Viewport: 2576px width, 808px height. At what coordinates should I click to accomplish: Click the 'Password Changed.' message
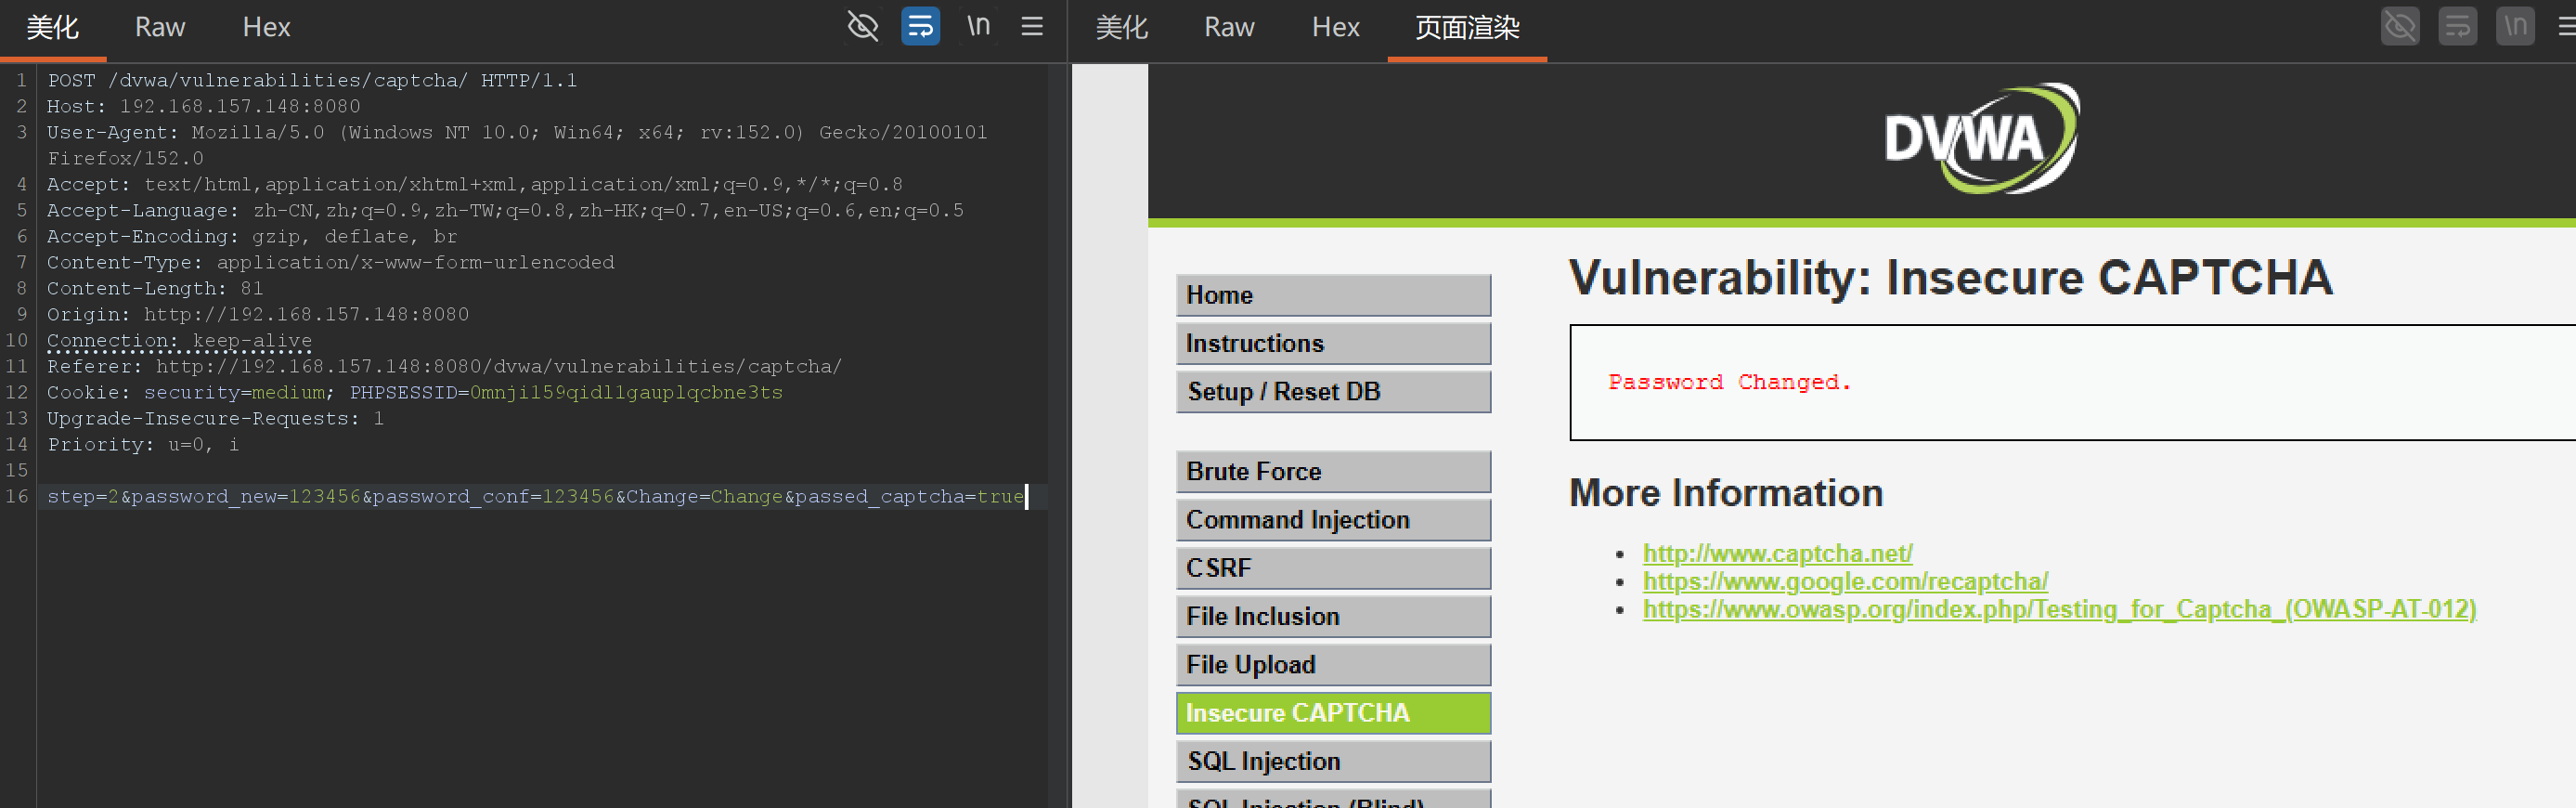click(1729, 382)
